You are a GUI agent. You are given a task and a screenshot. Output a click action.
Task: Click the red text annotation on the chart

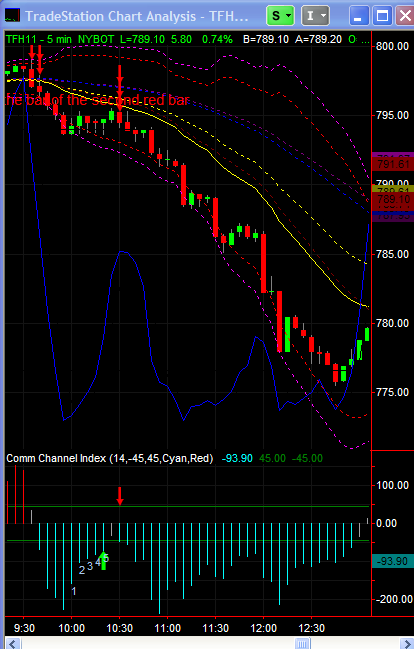point(97,100)
